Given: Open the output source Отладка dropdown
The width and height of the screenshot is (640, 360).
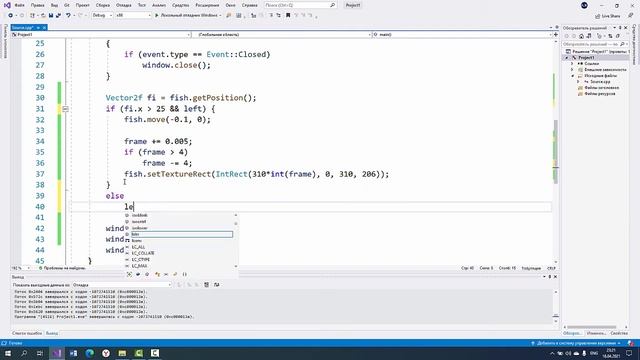Looking at the screenshot, I should point(122,285).
